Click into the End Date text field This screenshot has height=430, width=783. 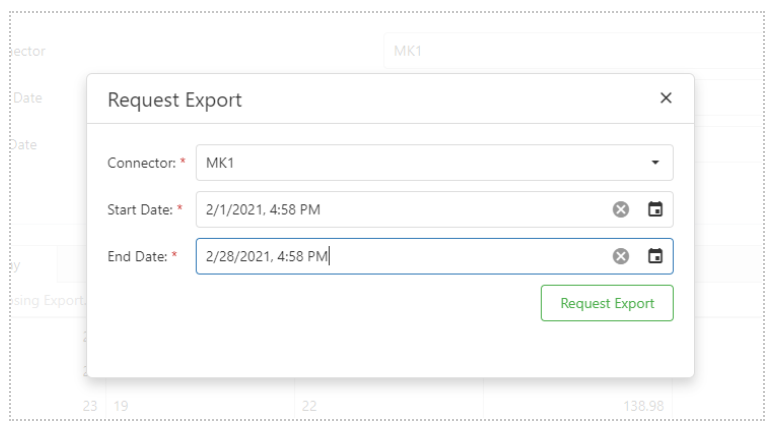(402, 256)
